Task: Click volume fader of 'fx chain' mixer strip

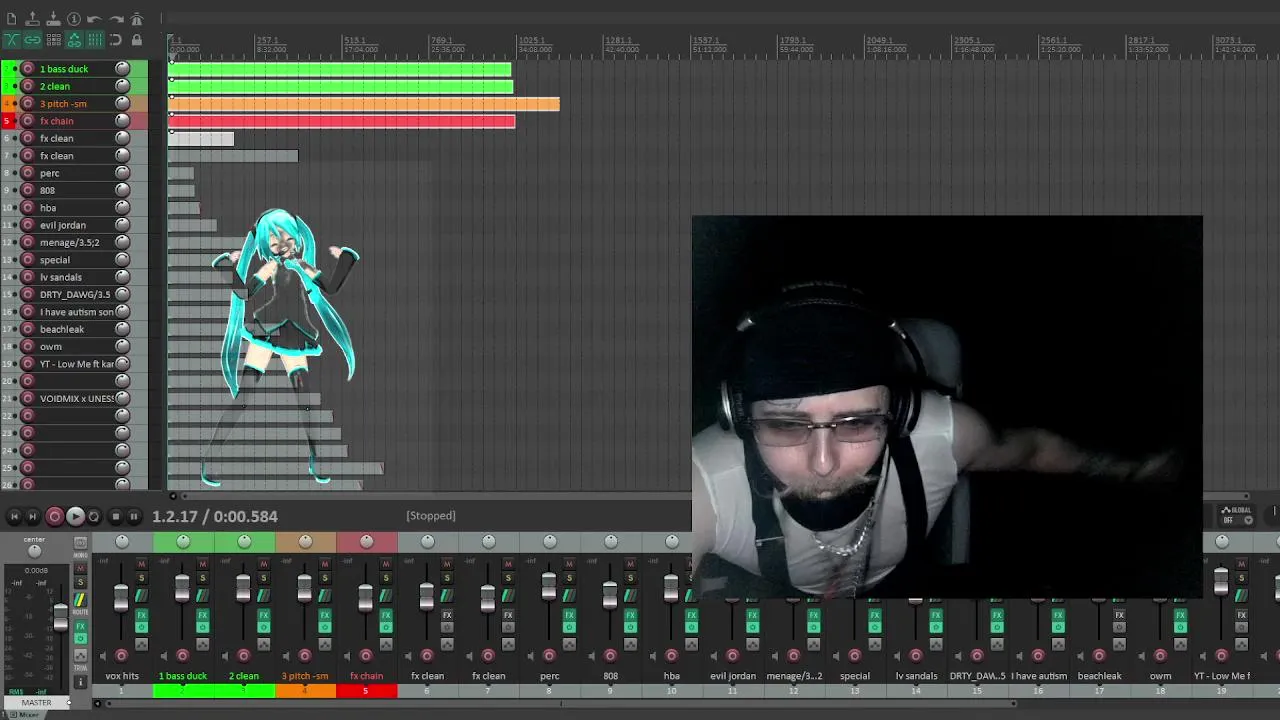Action: pos(365,597)
